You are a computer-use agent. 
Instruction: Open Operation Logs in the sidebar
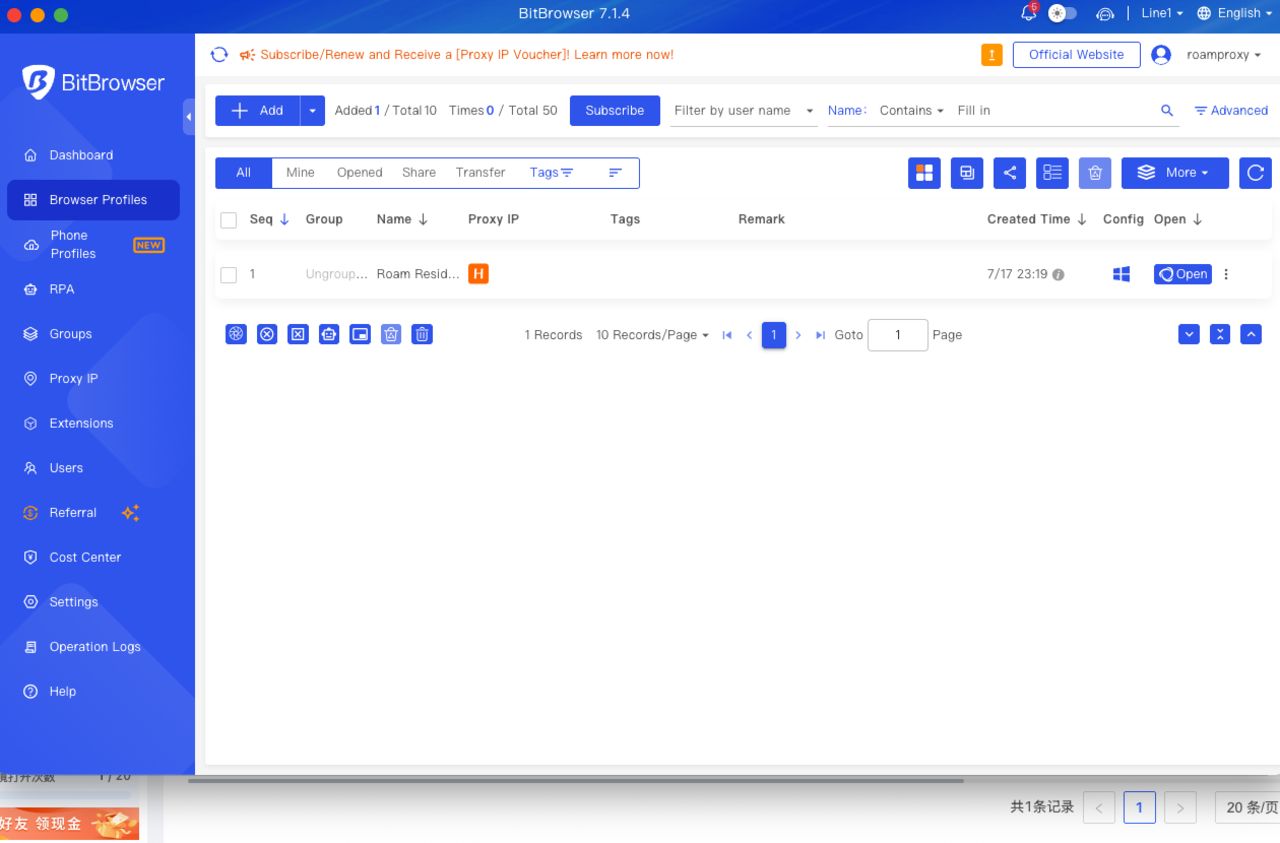pyautogui.click(x=93, y=647)
